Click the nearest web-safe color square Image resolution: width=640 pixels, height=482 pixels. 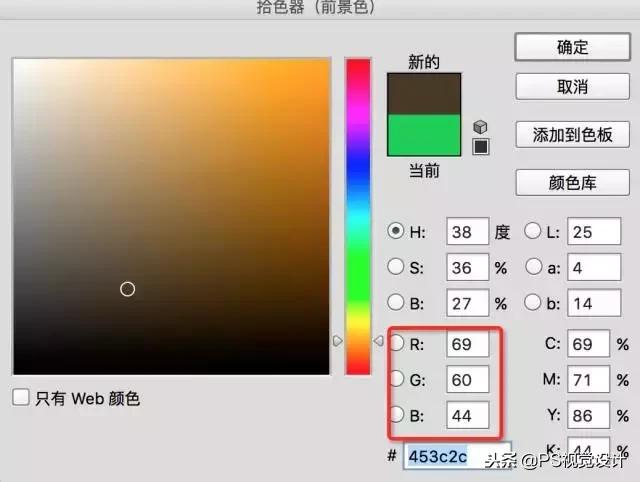tap(481, 147)
